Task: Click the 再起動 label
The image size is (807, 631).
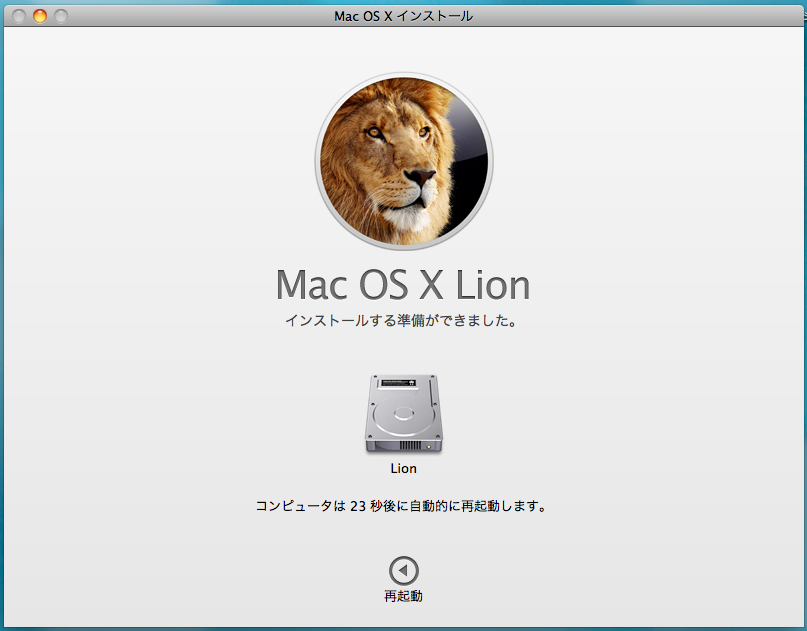Action: pos(404,596)
